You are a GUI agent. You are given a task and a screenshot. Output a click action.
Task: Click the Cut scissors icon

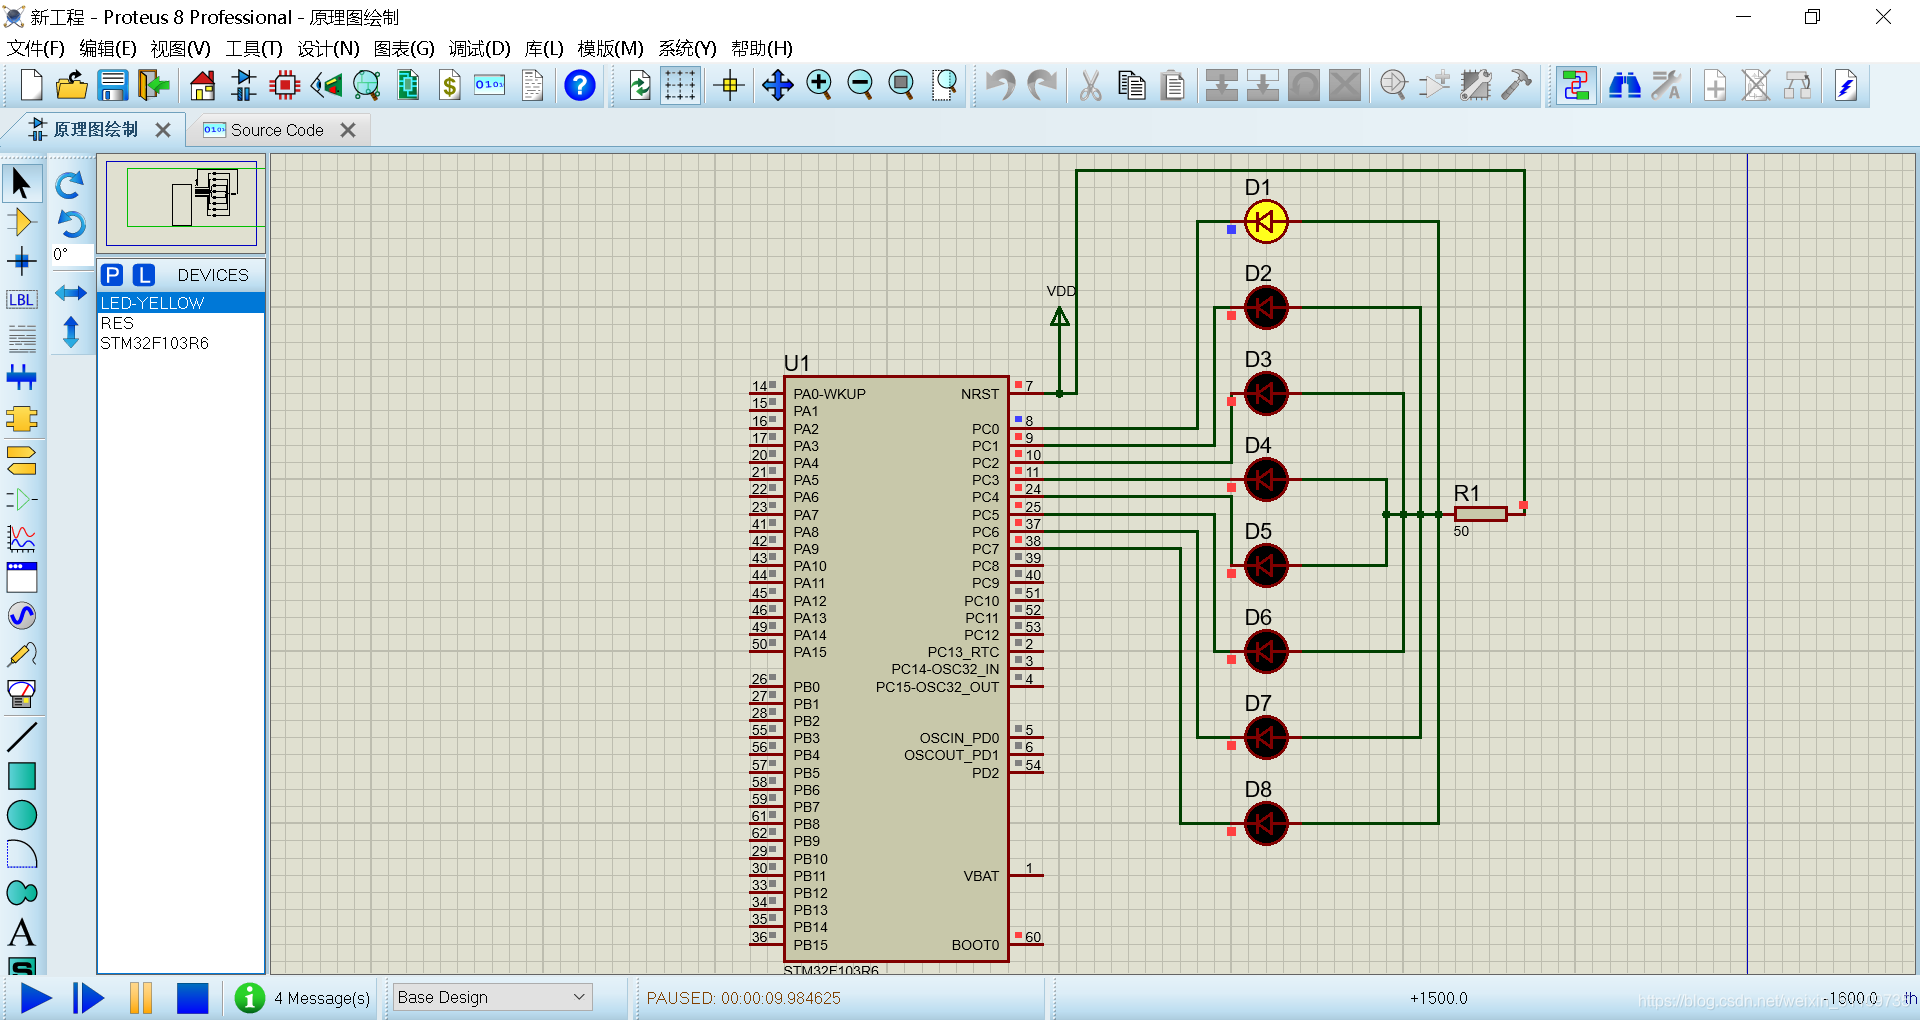pos(1091,86)
